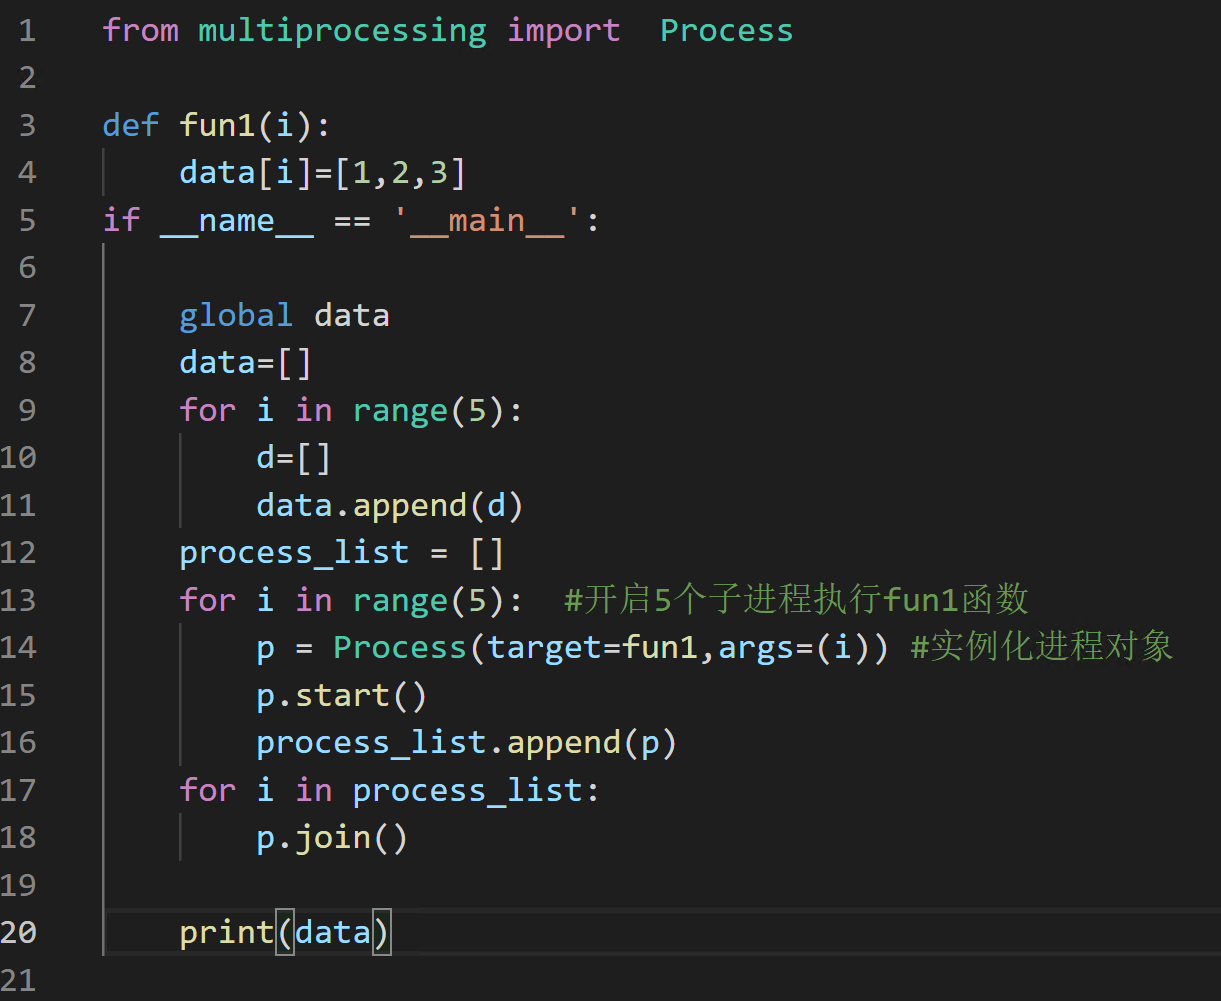Click the '__main__' string literal
The width and height of the screenshot is (1221, 1001).
(487, 220)
